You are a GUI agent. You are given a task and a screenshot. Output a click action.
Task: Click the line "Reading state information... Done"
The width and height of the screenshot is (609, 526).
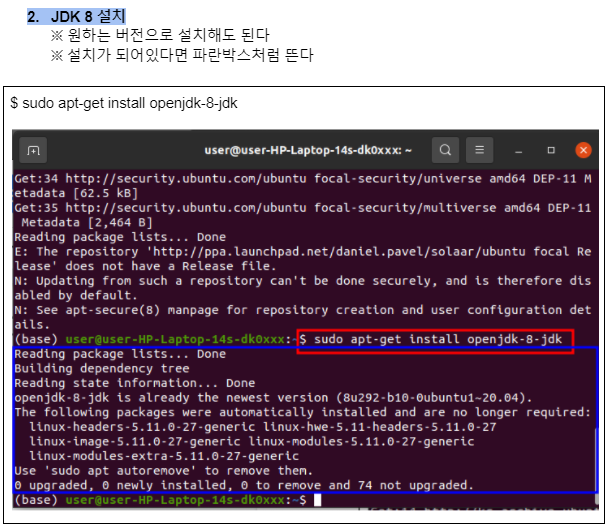[x=134, y=383]
